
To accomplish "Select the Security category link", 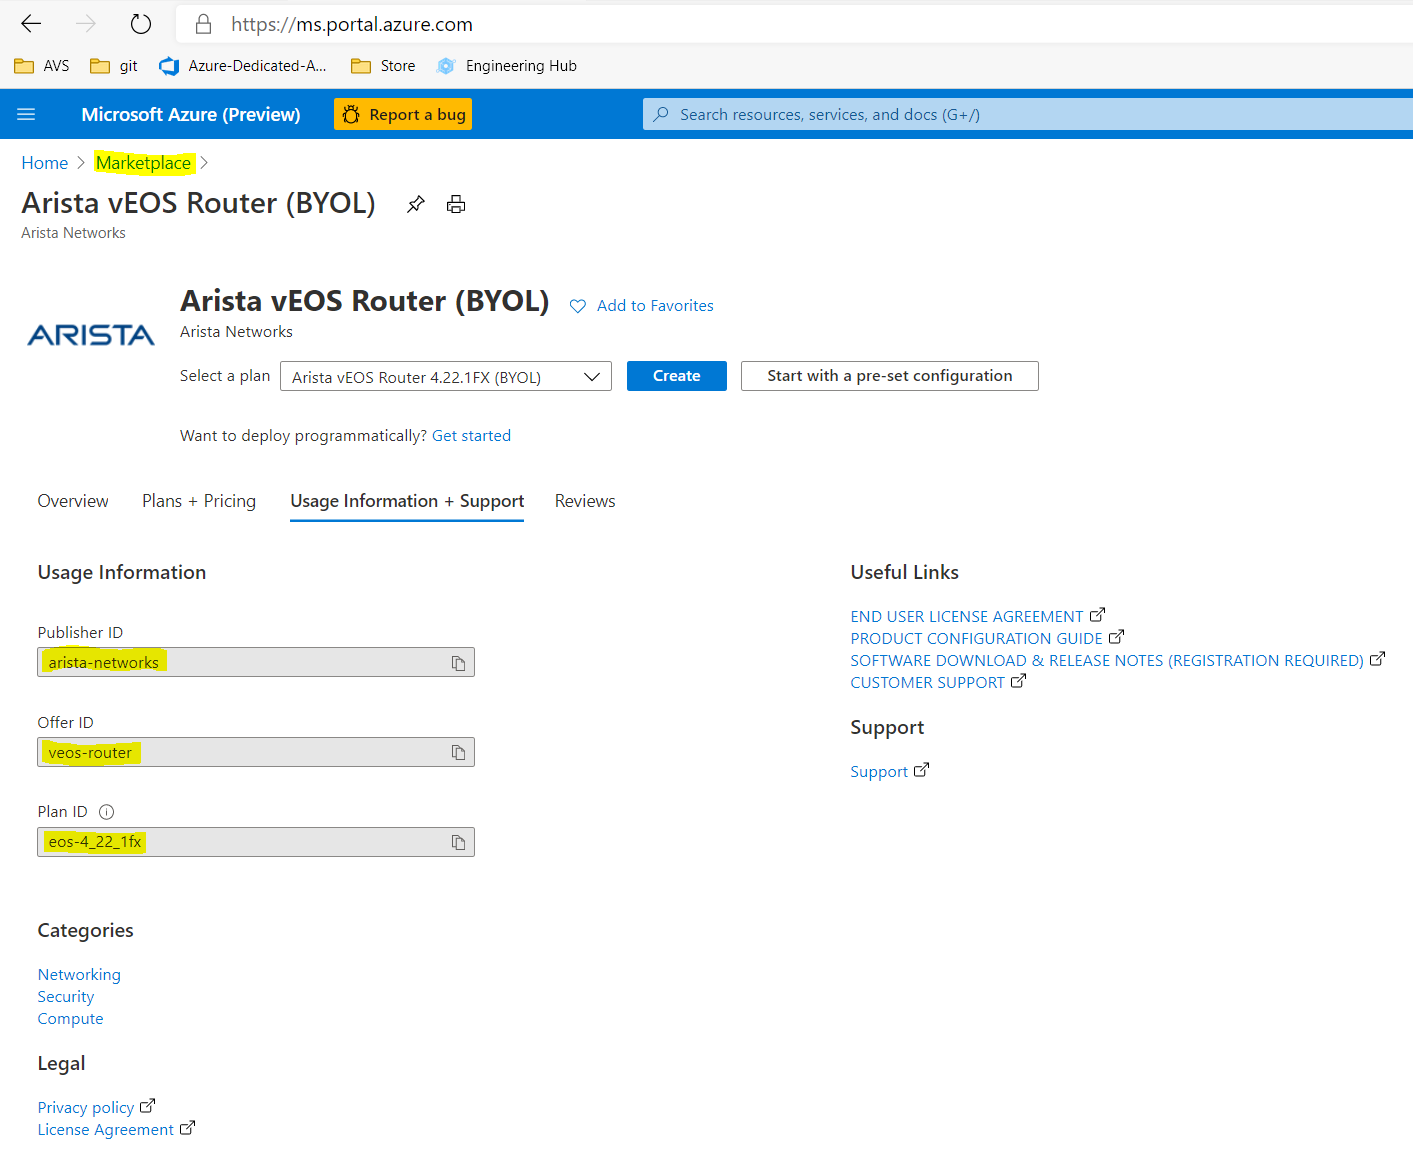I will click(66, 997).
